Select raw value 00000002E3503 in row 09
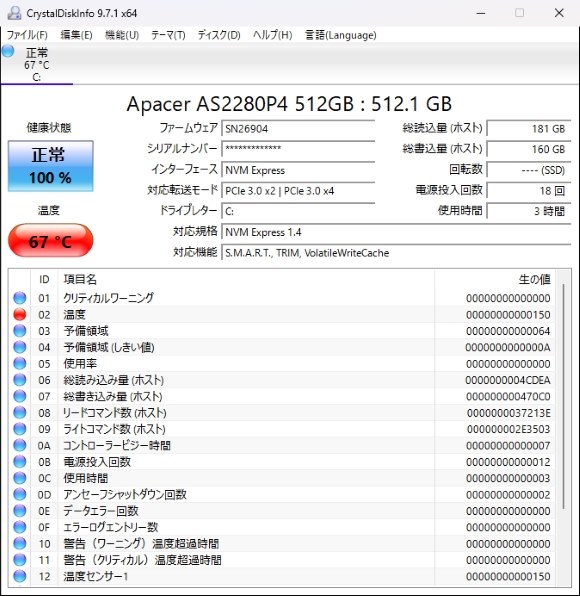Viewport: 580px width, 596px height. [509, 429]
